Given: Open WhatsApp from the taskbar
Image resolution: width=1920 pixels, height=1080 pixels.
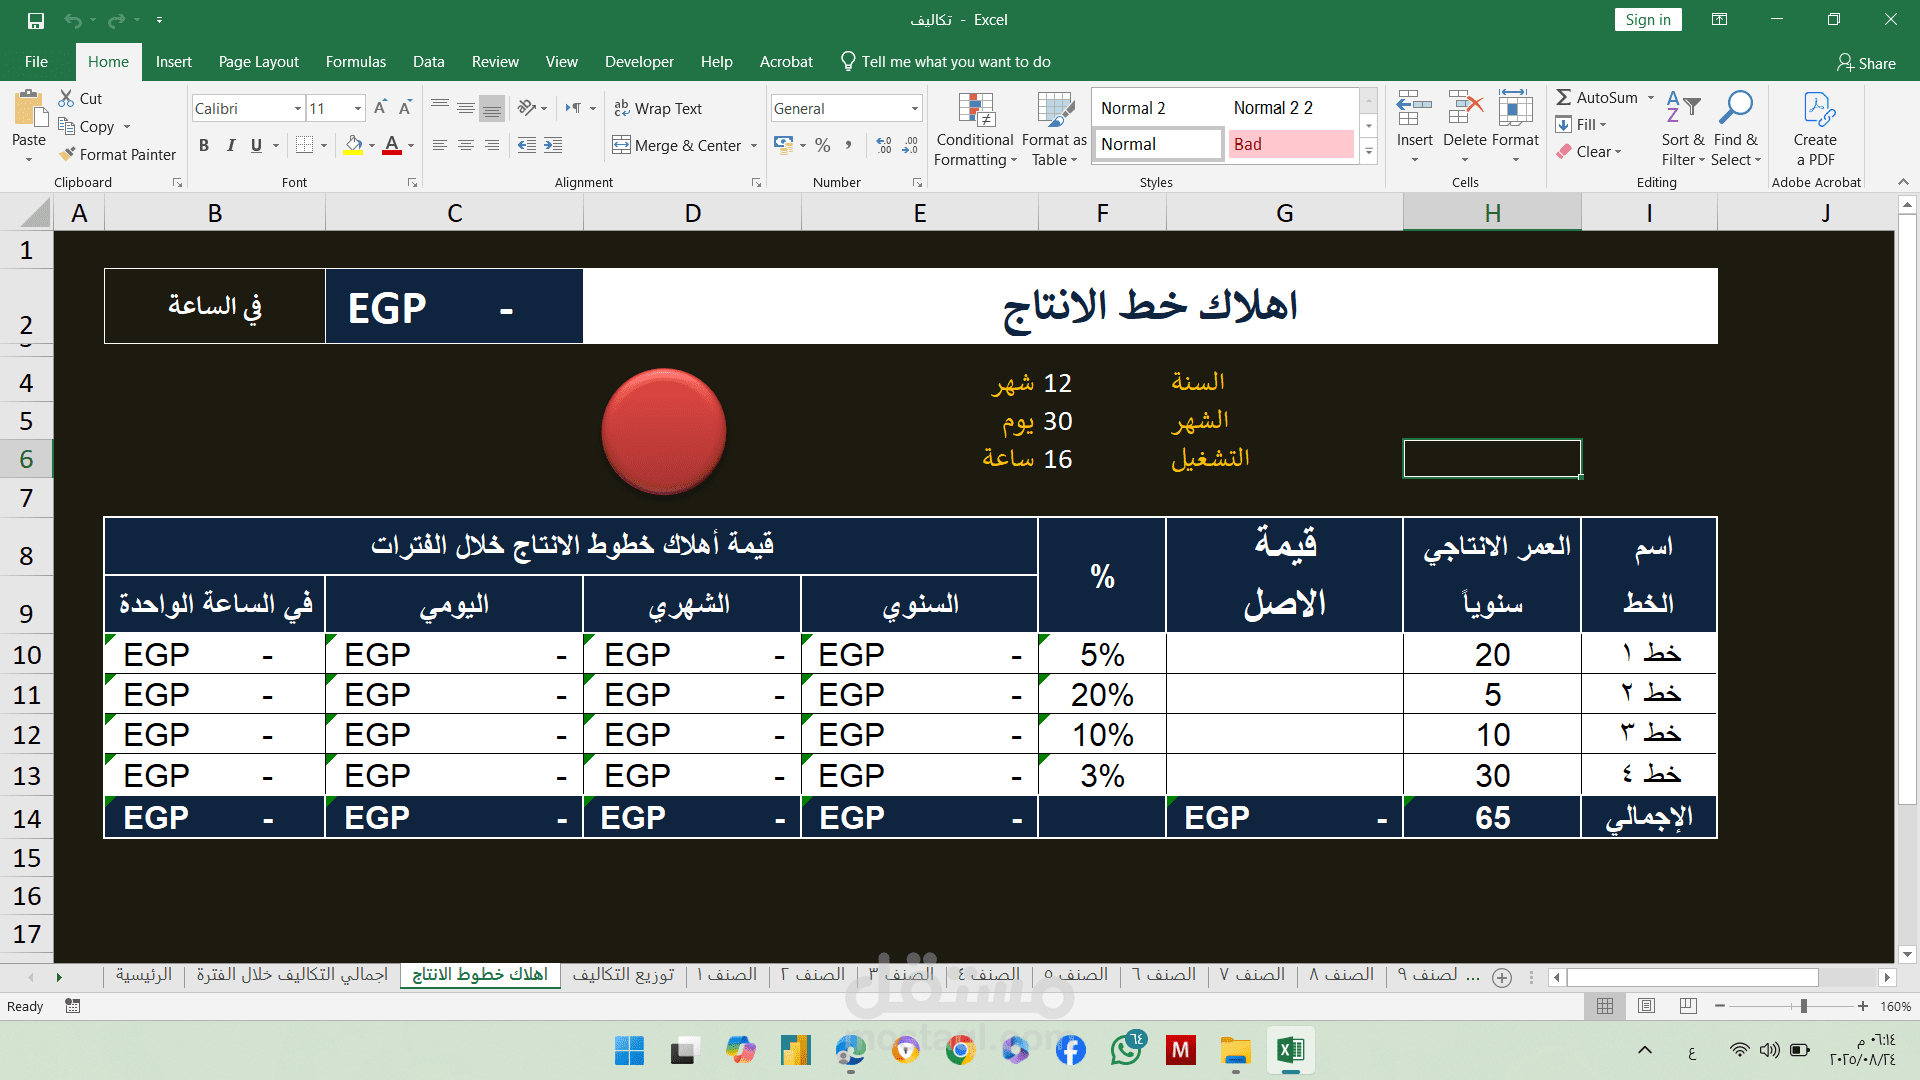Looking at the screenshot, I should click(x=1127, y=1050).
